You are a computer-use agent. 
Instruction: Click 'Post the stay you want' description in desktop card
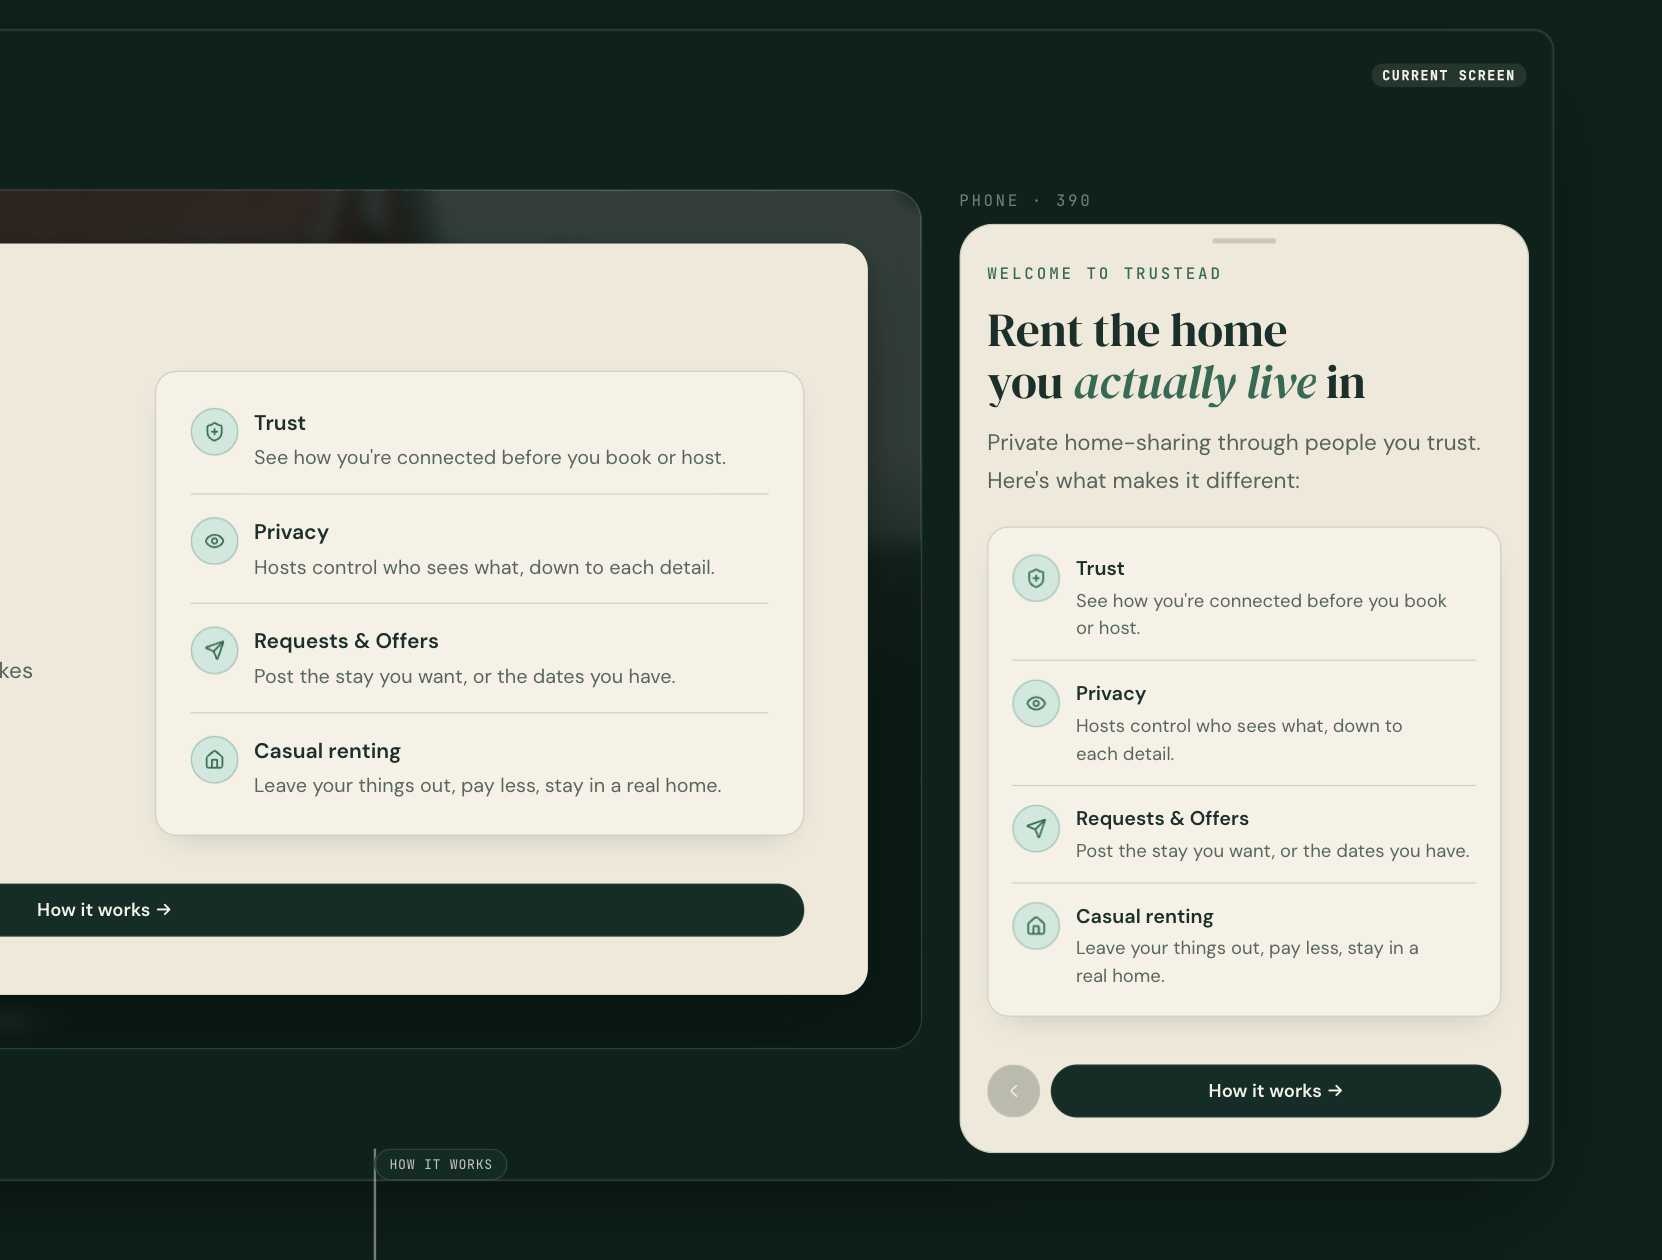(465, 676)
